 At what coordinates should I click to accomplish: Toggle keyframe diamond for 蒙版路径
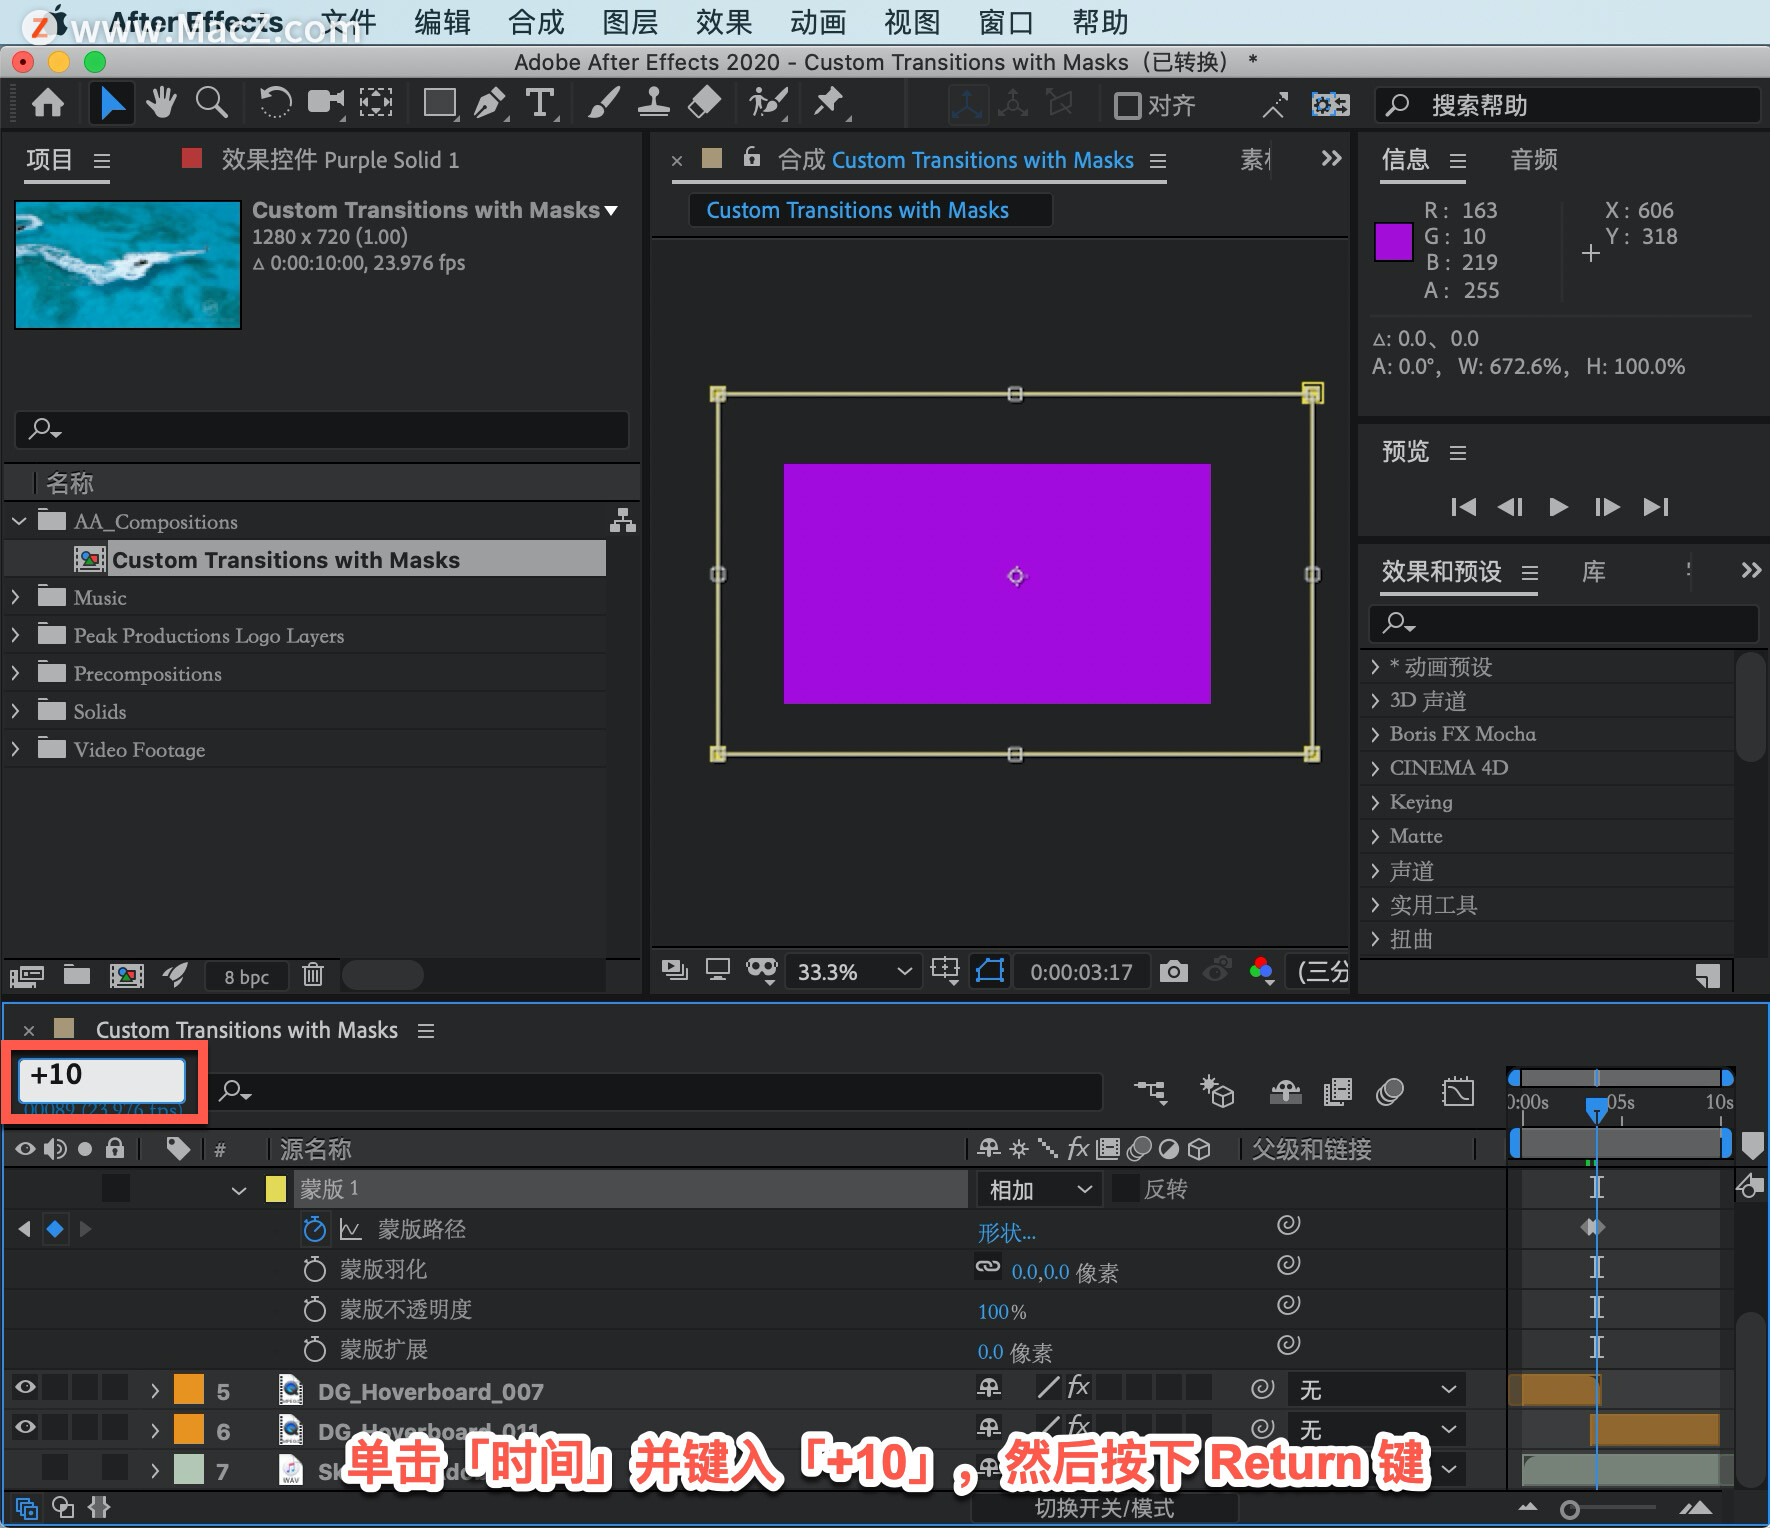[55, 1229]
